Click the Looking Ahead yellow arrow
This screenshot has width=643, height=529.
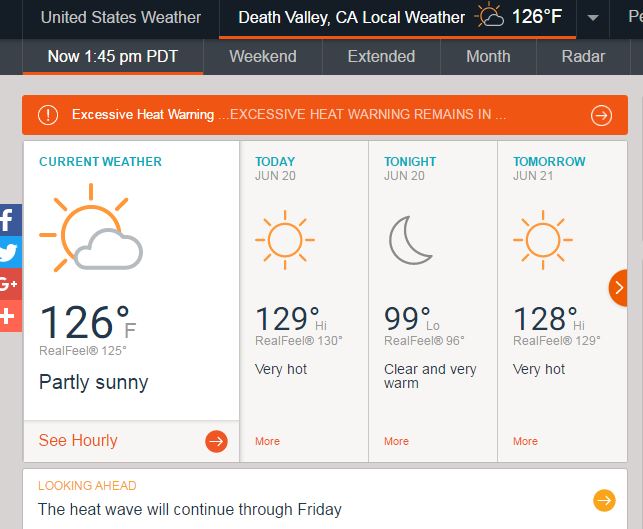[x=604, y=500]
